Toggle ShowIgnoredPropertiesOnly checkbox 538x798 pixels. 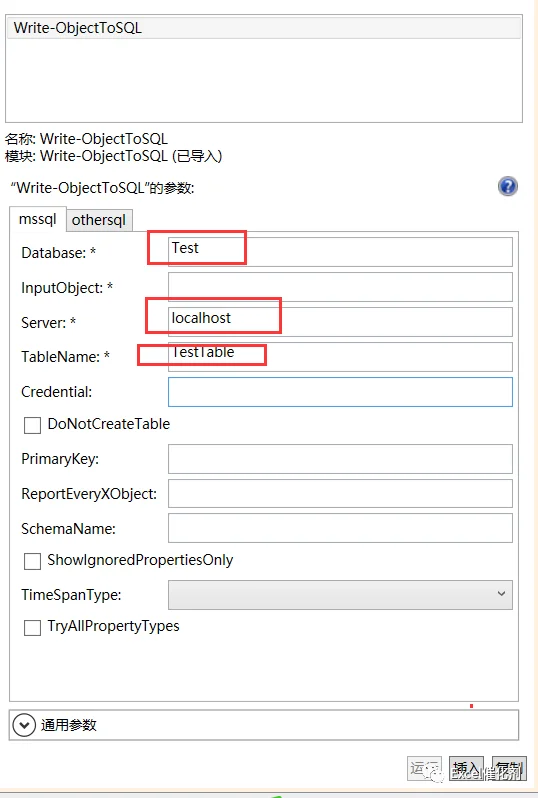pos(33,561)
